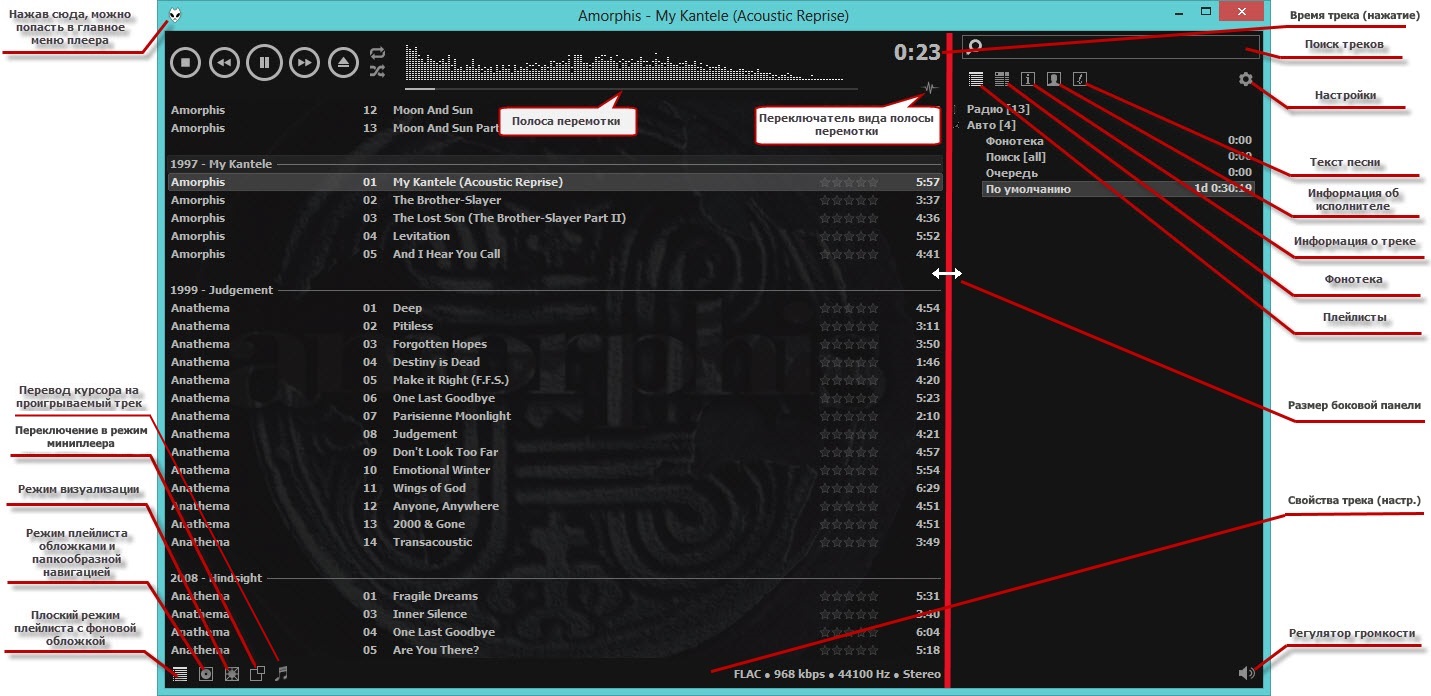Select track Pitiless
The height and width of the screenshot is (696, 1431).
point(555,326)
